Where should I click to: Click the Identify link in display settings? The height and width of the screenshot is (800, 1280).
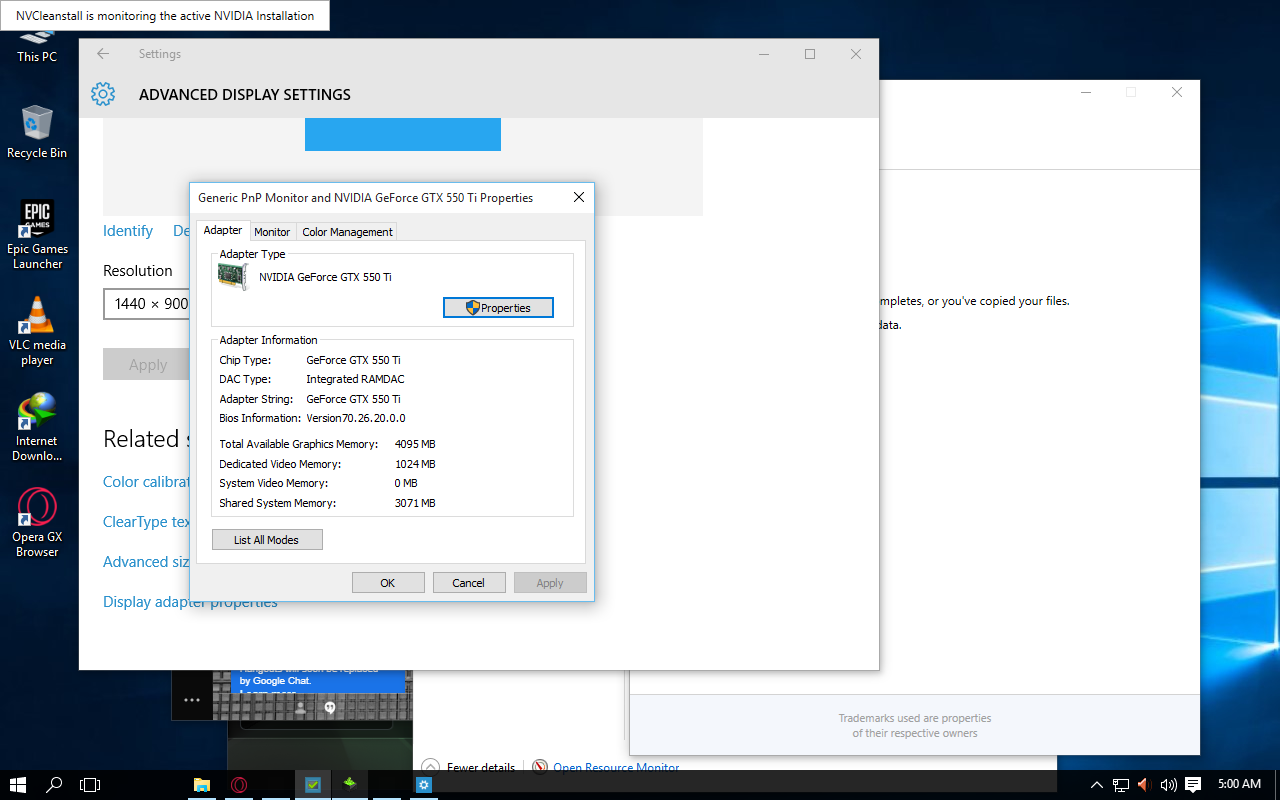tap(128, 231)
